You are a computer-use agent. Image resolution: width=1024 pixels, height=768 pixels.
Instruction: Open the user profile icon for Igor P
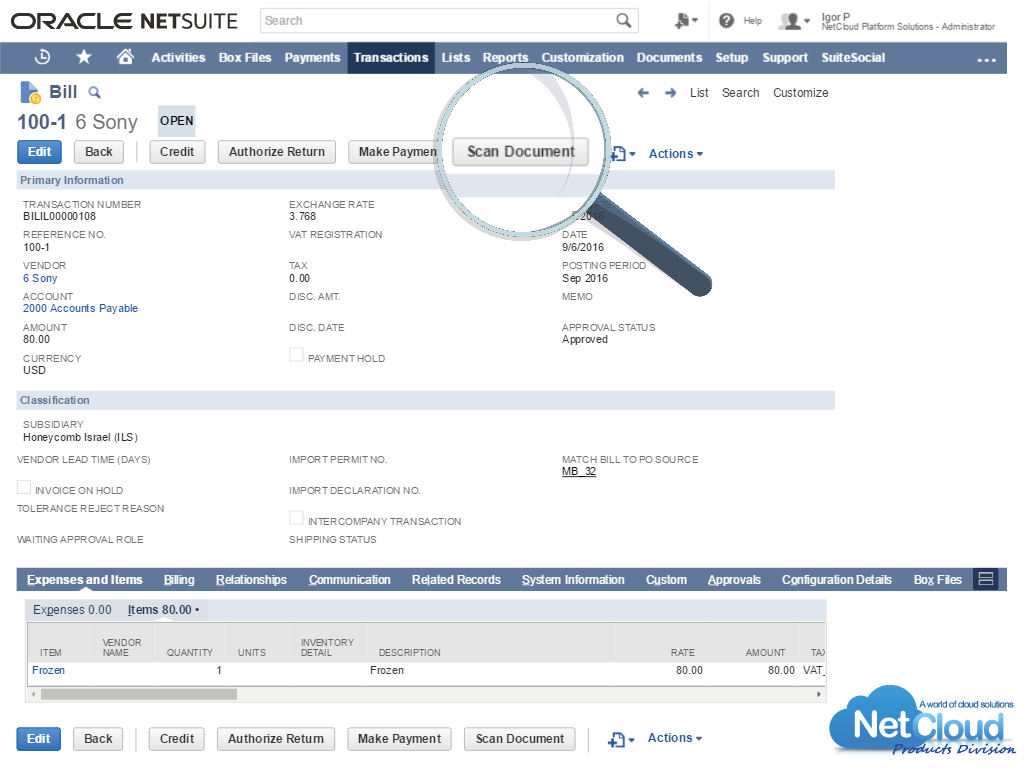tap(793, 21)
